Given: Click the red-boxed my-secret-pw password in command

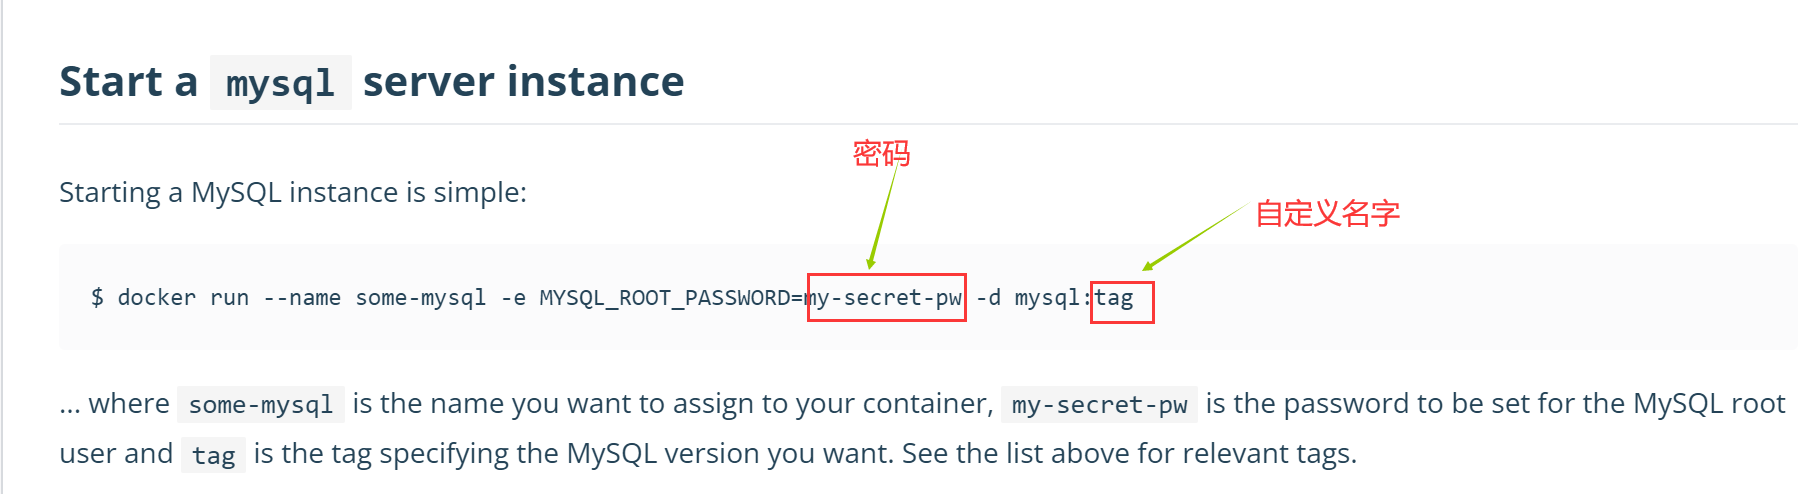Looking at the screenshot, I should pos(886,297).
